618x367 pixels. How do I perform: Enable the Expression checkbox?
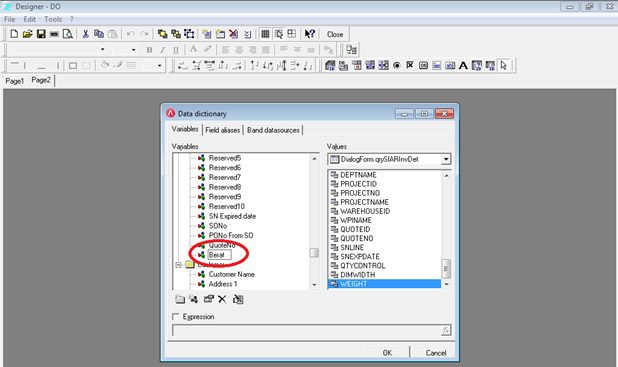click(176, 317)
